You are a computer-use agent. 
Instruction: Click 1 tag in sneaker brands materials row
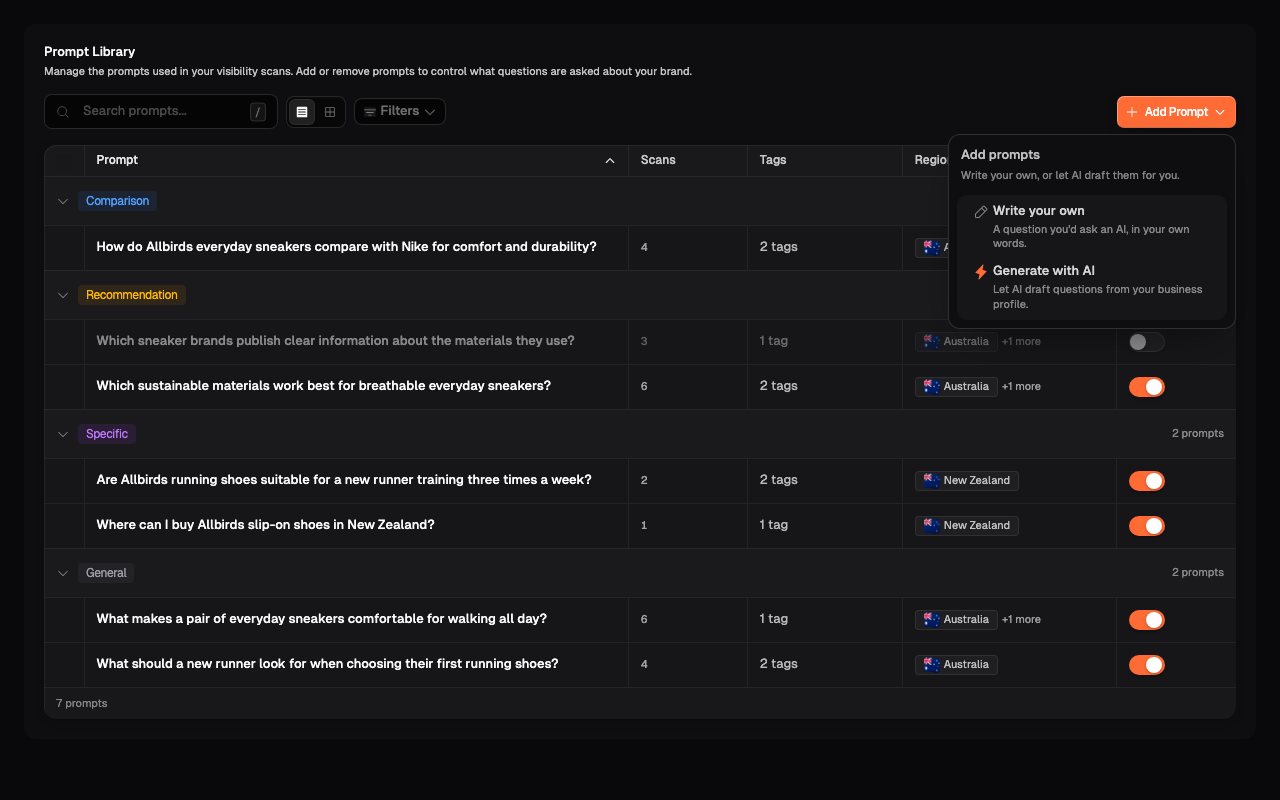click(774, 341)
